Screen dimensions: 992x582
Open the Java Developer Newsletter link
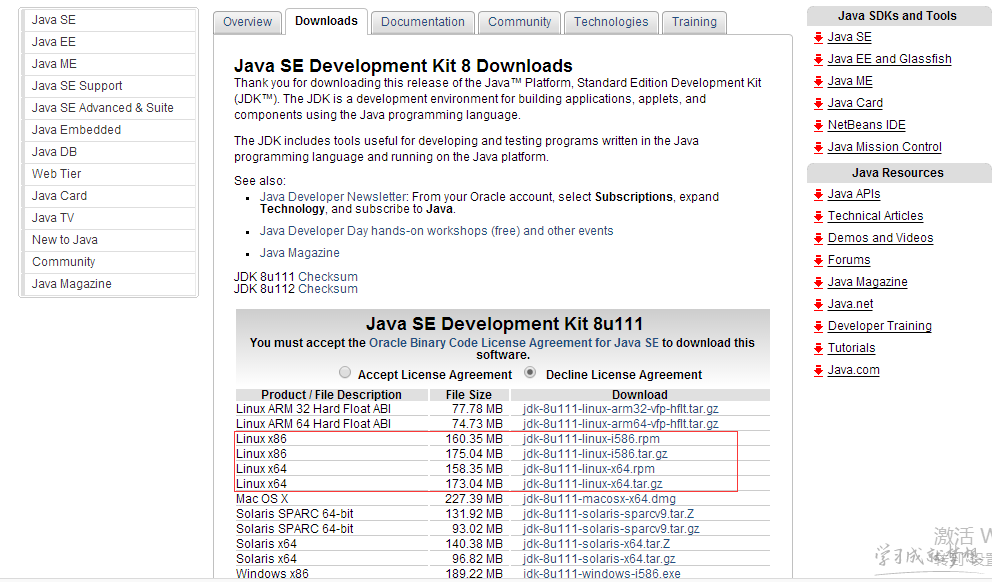333,197
